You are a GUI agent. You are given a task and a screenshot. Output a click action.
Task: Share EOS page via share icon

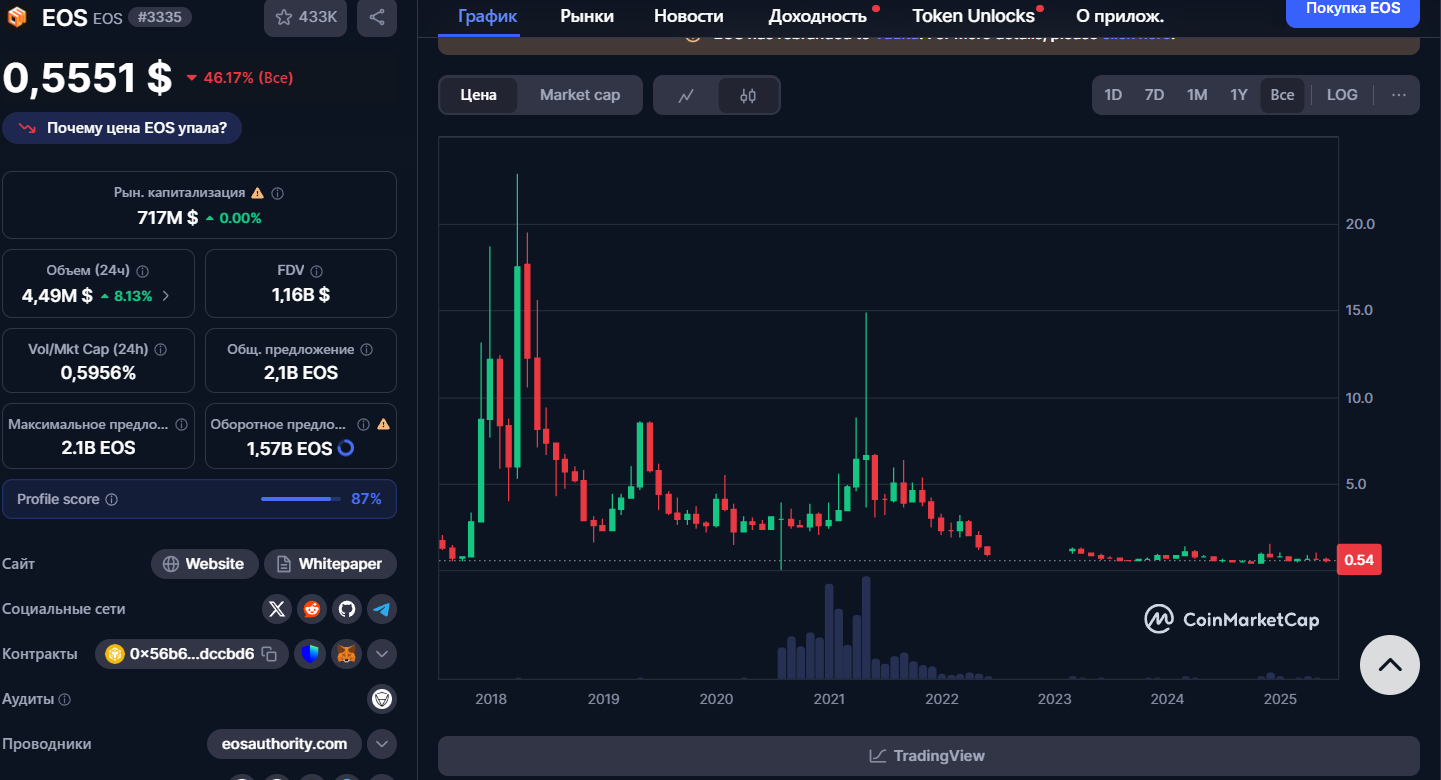[377, 17]
